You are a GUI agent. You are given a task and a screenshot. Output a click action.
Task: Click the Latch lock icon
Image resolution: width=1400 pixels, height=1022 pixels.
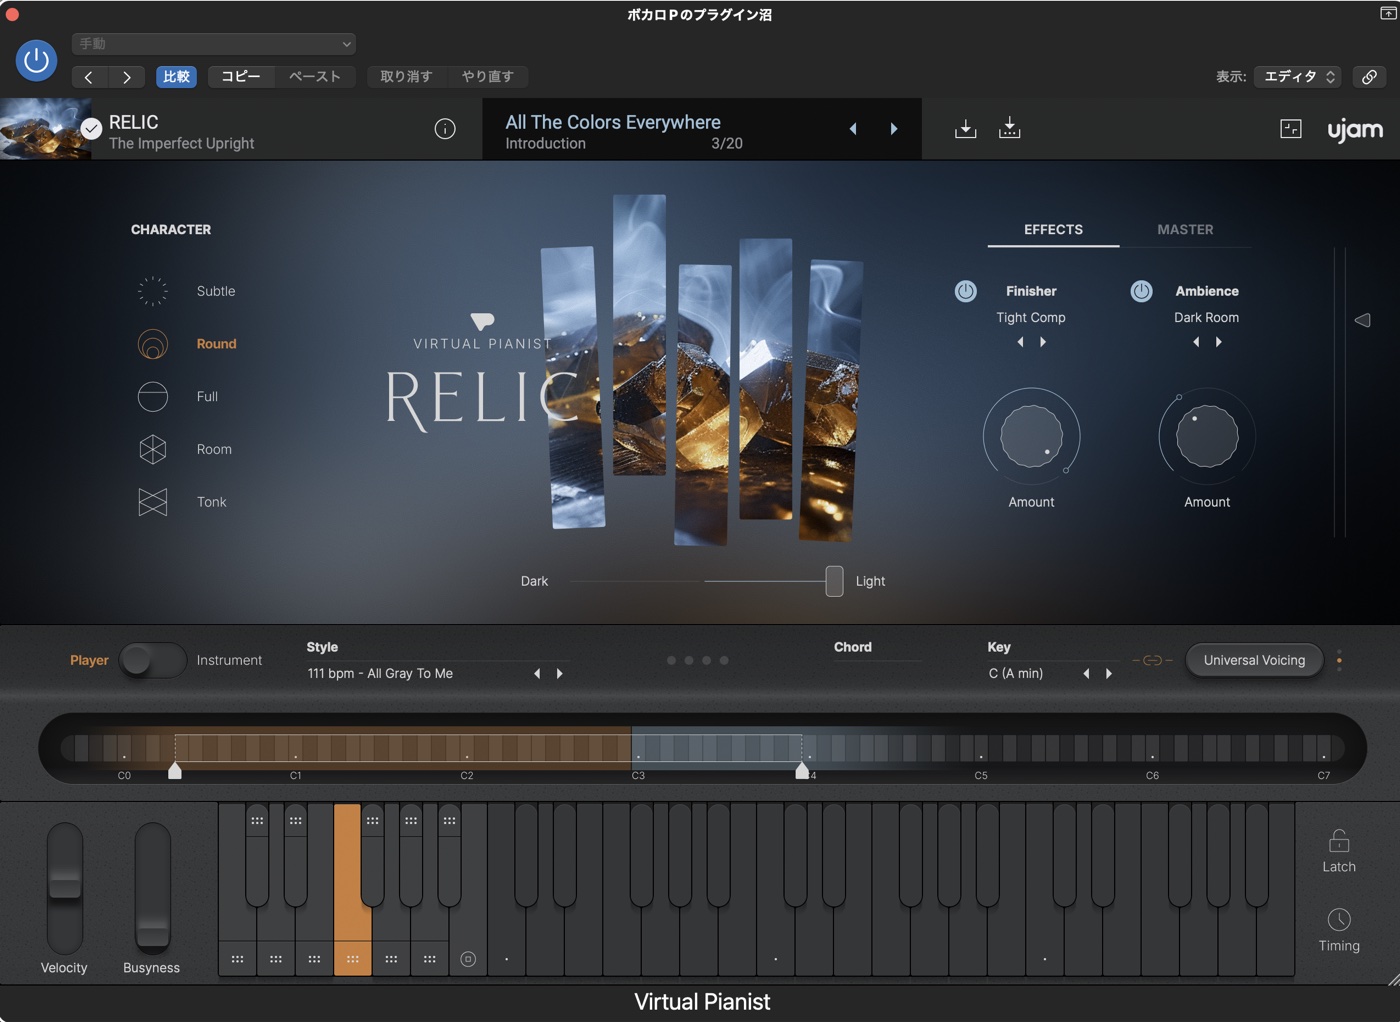click(1339, 840)
